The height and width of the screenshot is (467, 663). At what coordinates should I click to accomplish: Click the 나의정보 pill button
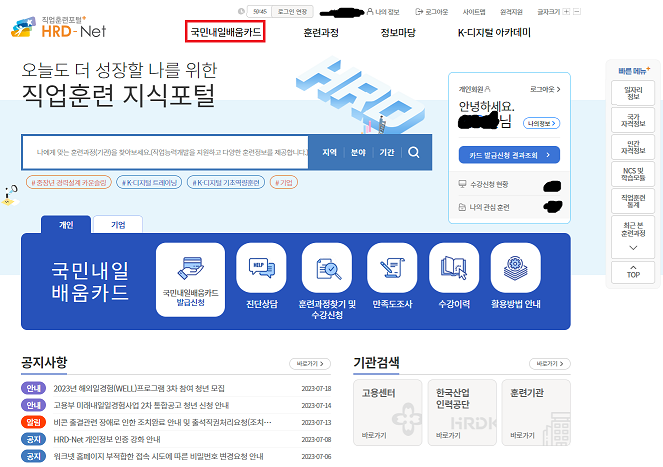542,123
